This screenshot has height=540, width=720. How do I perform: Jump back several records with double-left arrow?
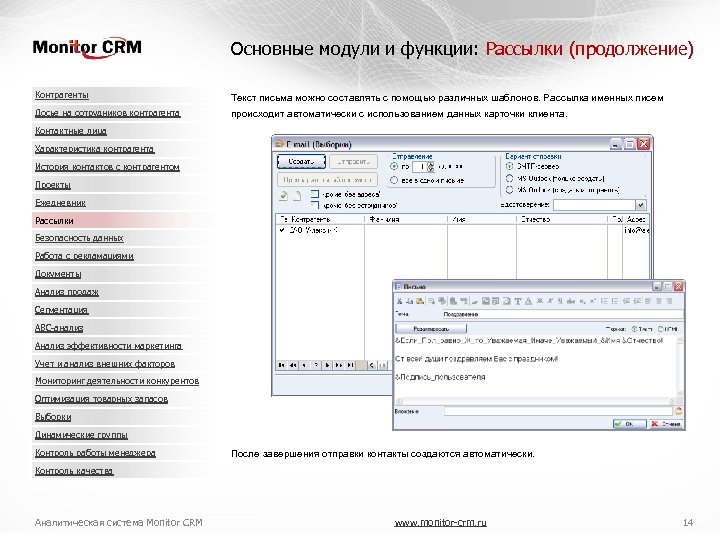[x=292, y=365]
